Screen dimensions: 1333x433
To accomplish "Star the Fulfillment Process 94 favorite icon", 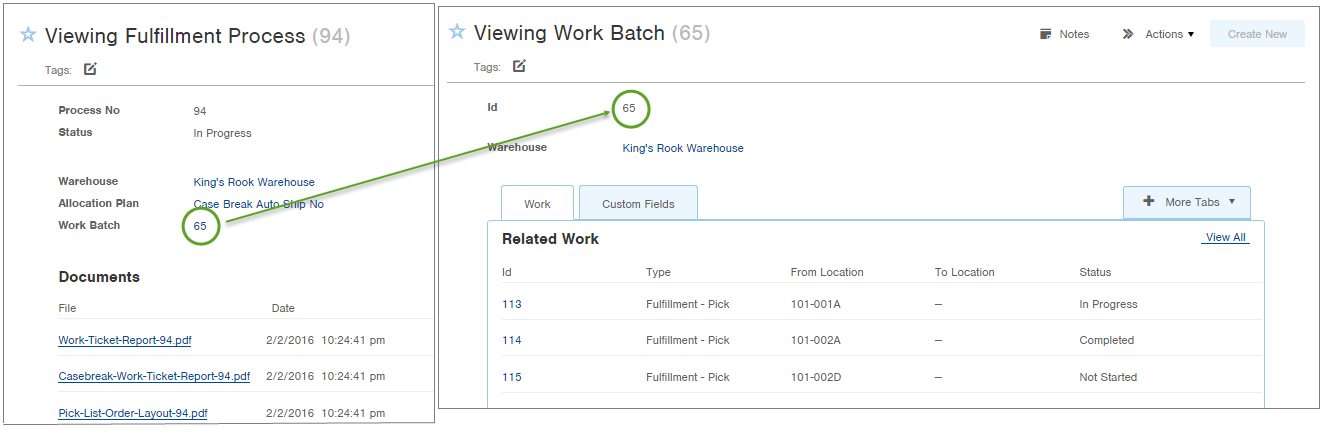I will point(28,35).
